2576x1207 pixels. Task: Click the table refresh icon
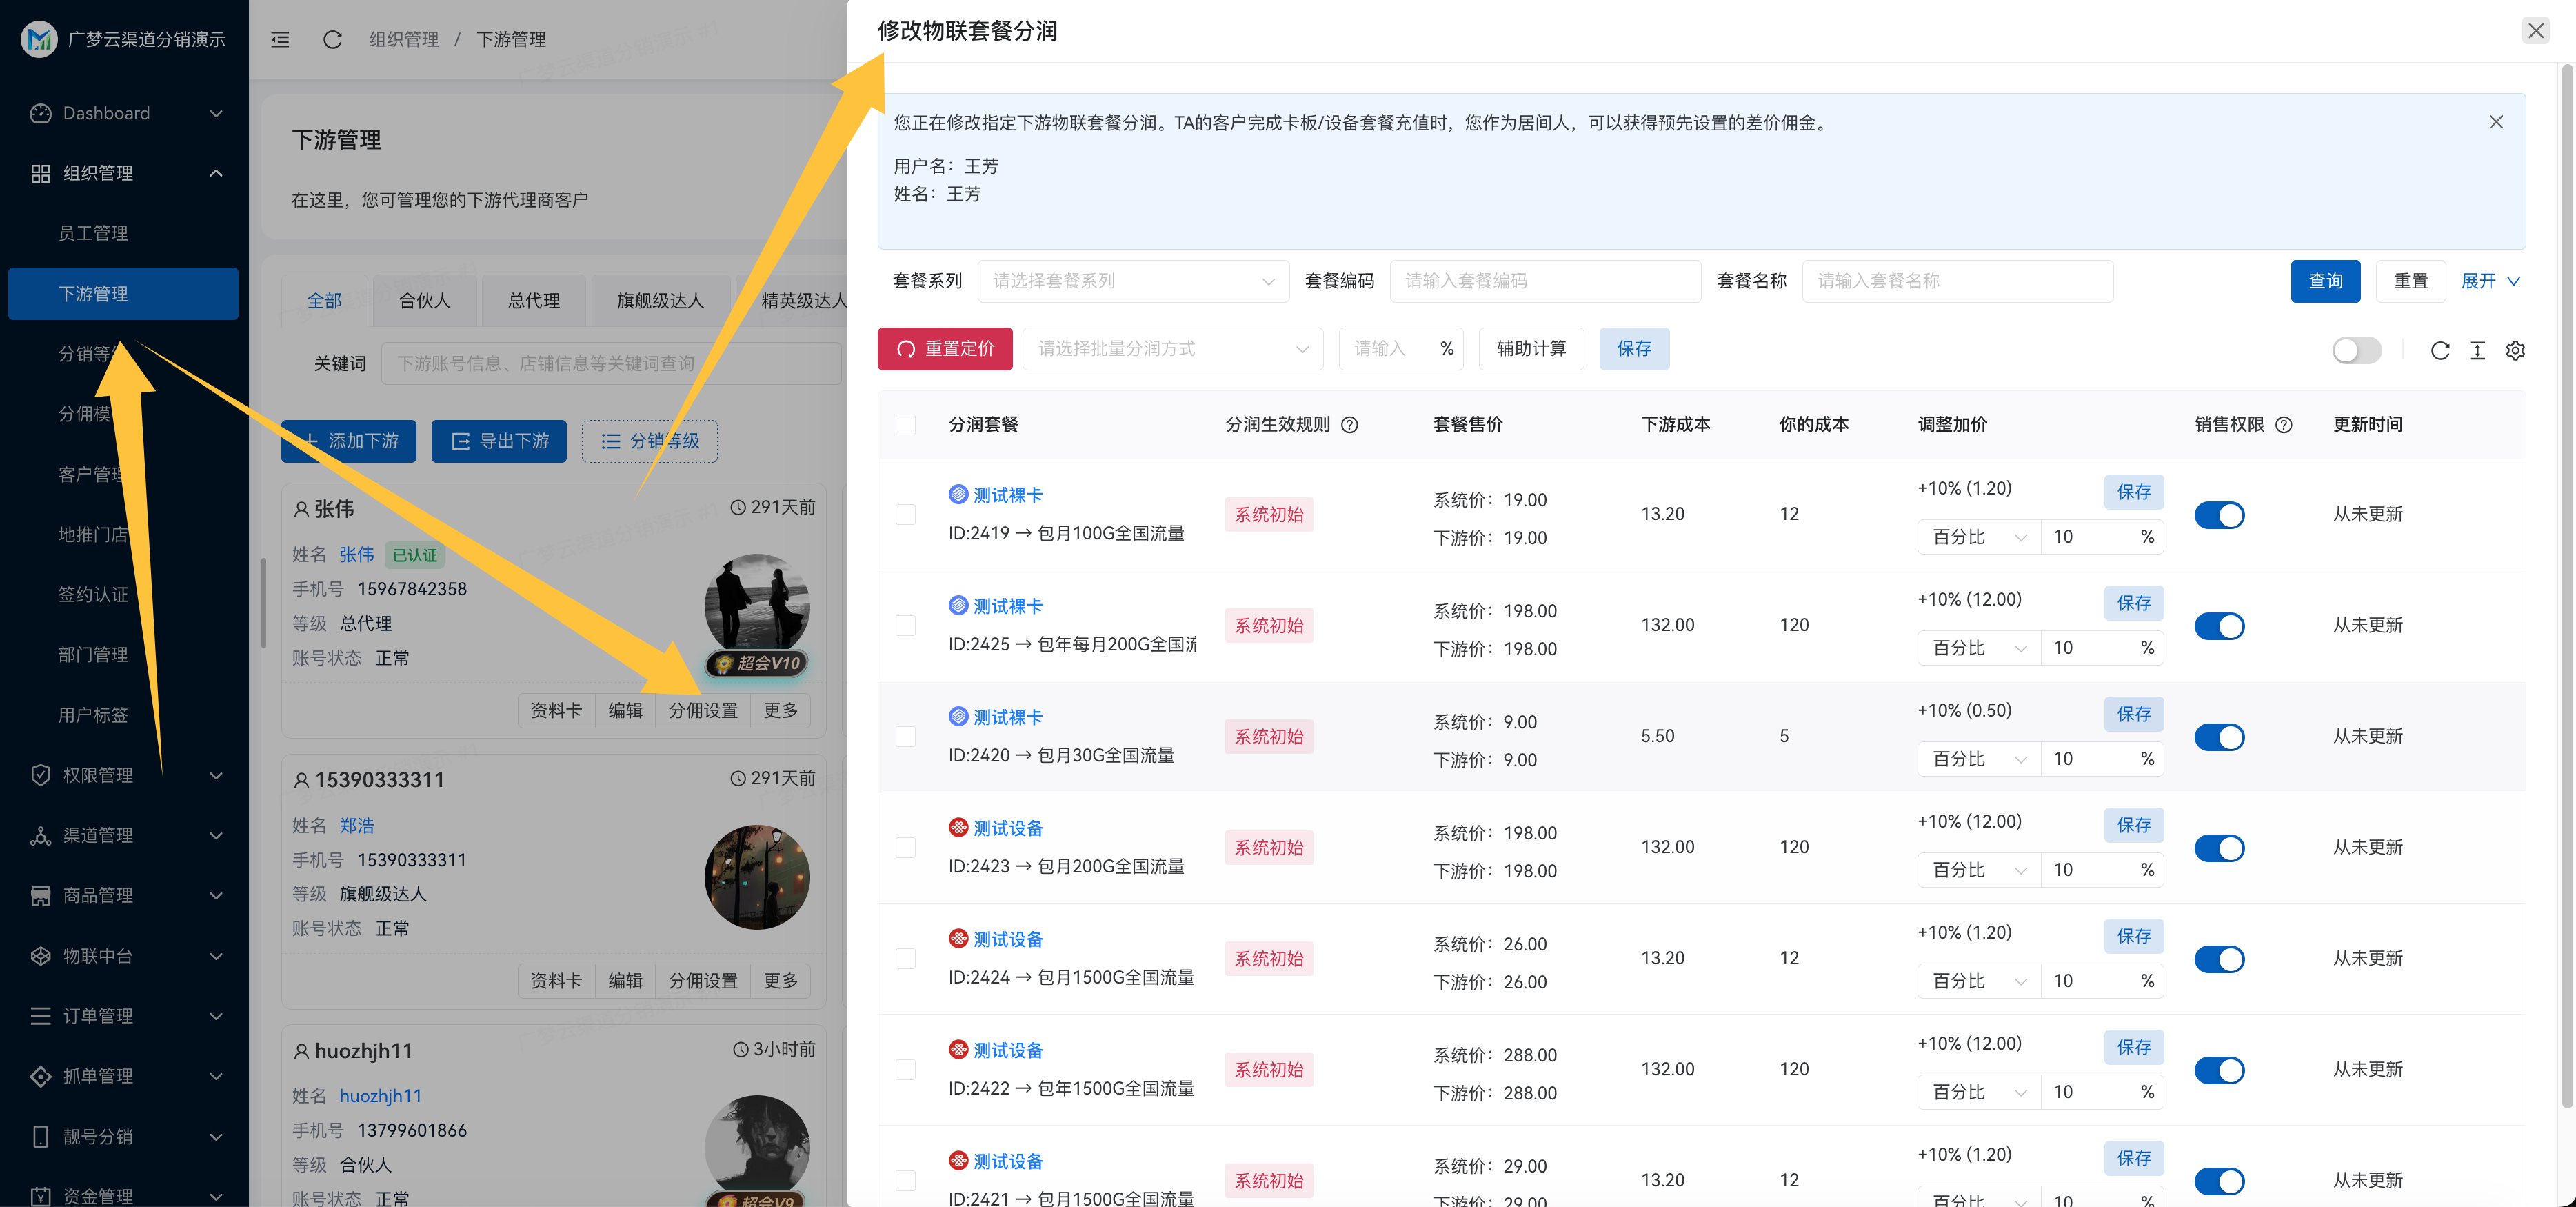click(x=2439, y=350)
